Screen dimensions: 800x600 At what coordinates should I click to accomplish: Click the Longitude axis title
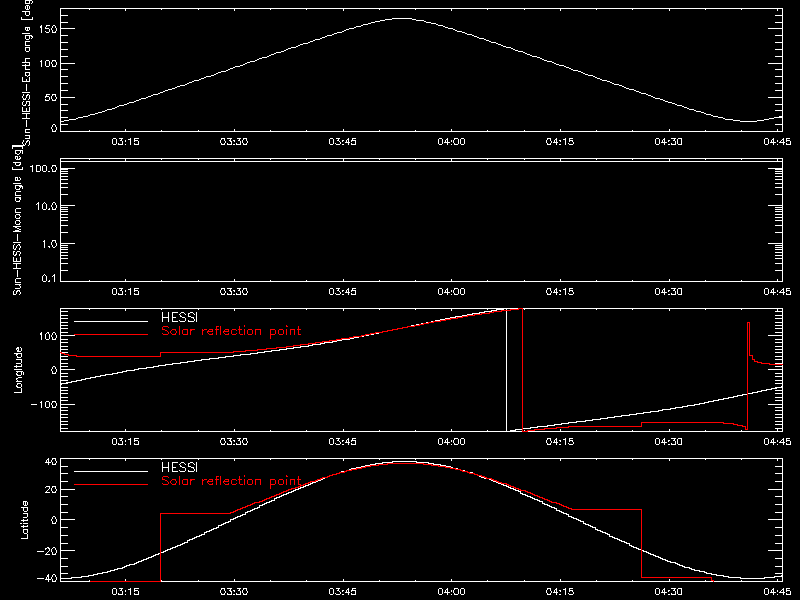18,370
